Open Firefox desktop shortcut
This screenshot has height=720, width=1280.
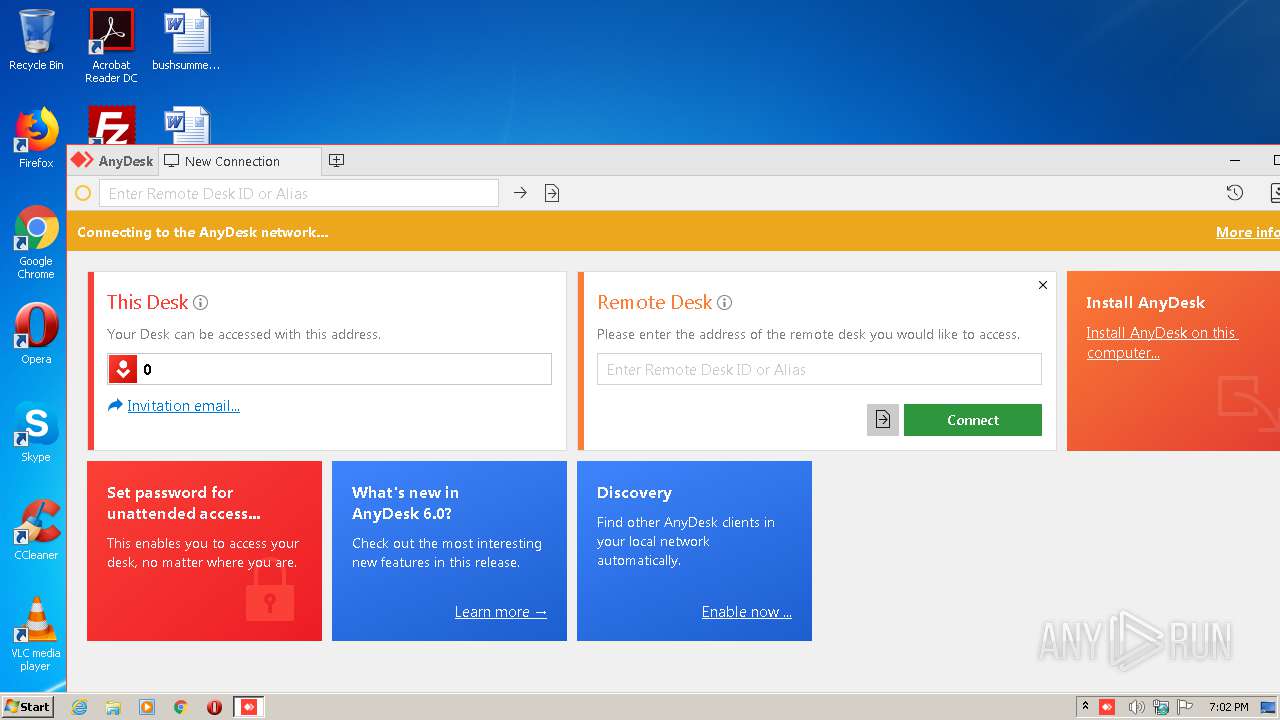(x=36, y=138)
